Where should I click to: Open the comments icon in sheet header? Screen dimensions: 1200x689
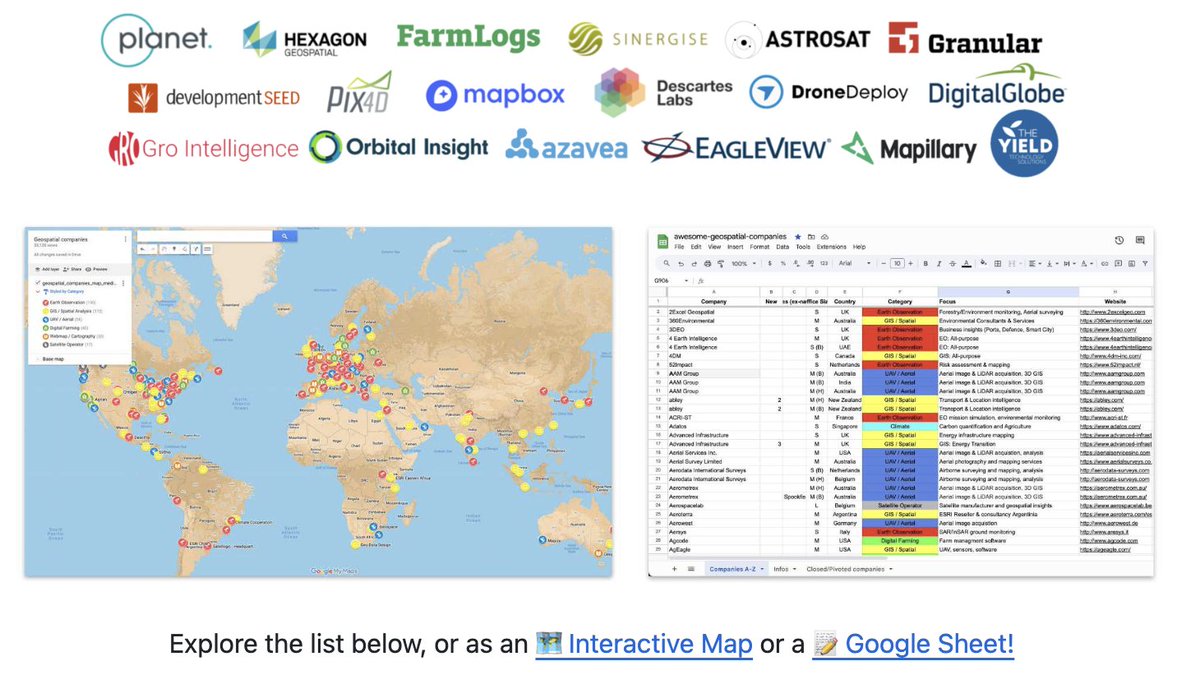coord(1140,240)
